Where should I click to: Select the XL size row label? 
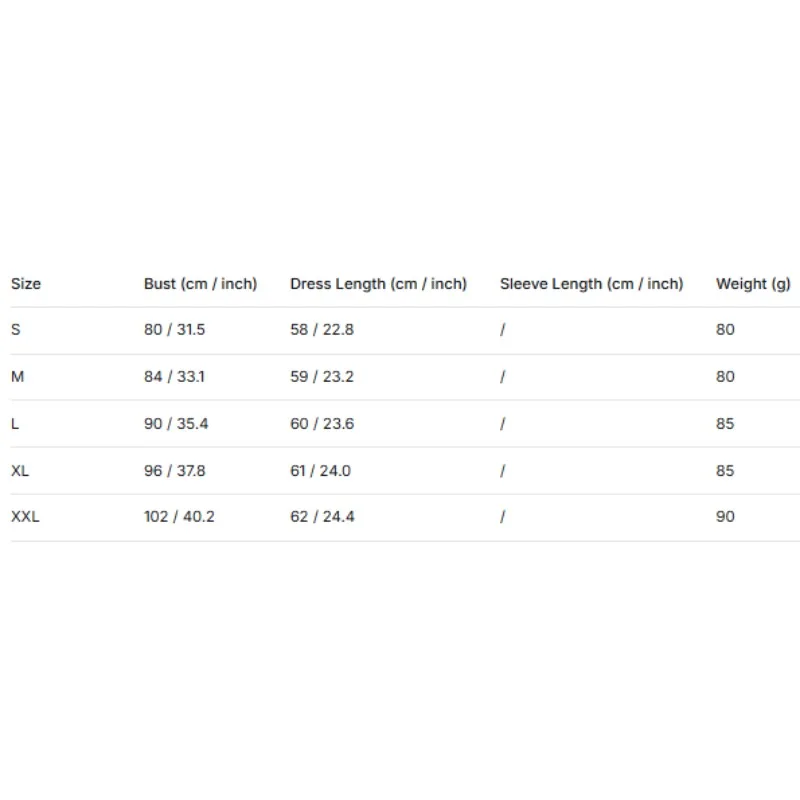point(20,470)
